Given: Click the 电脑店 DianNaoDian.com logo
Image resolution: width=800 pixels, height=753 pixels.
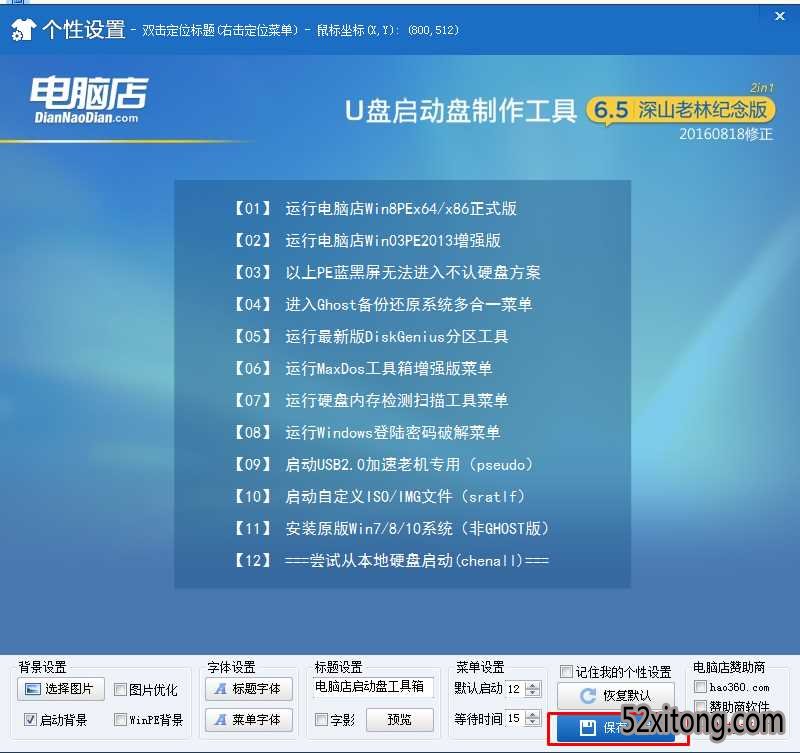Looking at the screenshot, I should pyautogui.click(x=88, y=100).
